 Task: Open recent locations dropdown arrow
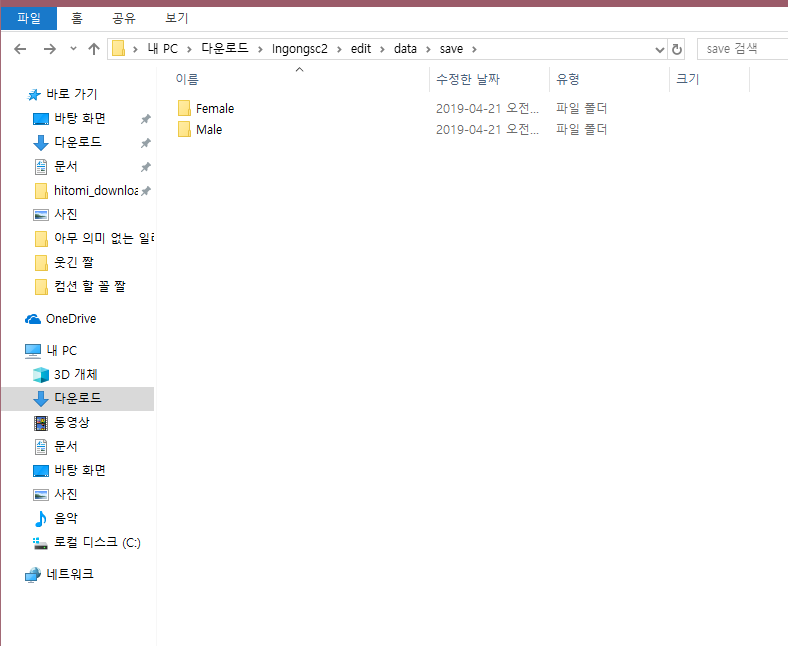tap(73, 49)
